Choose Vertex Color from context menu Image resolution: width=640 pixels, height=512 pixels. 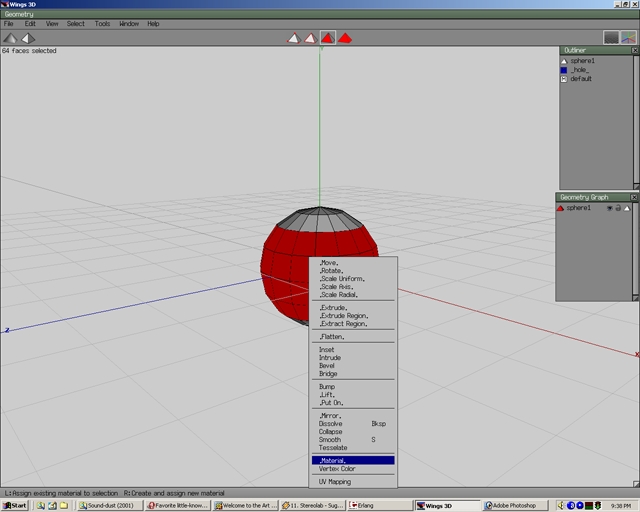click(353, 469)
